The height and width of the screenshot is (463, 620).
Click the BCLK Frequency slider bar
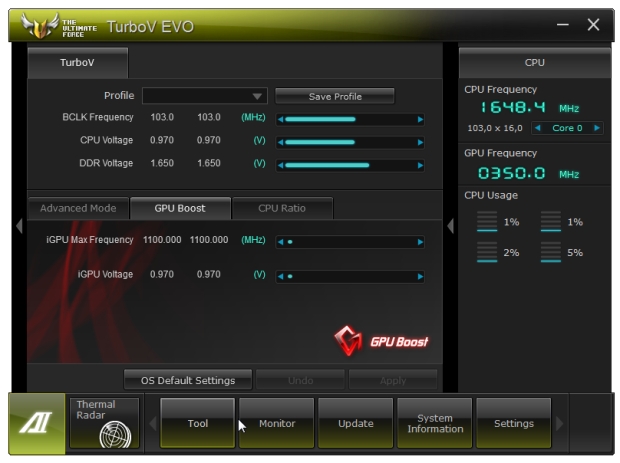click(x=350, y=119)
